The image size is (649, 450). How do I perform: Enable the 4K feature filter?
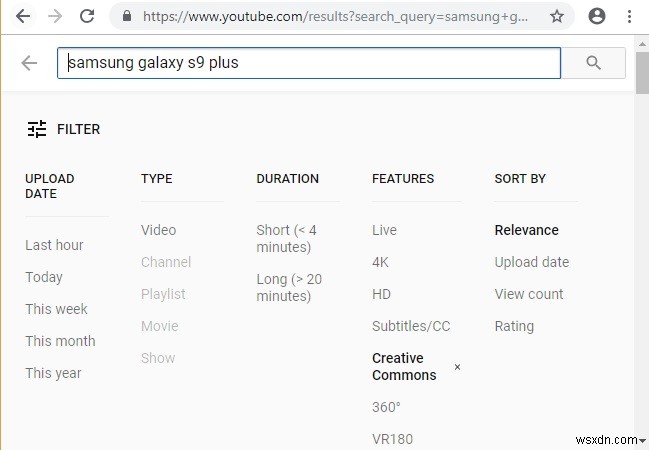click(x=380, y=262)
